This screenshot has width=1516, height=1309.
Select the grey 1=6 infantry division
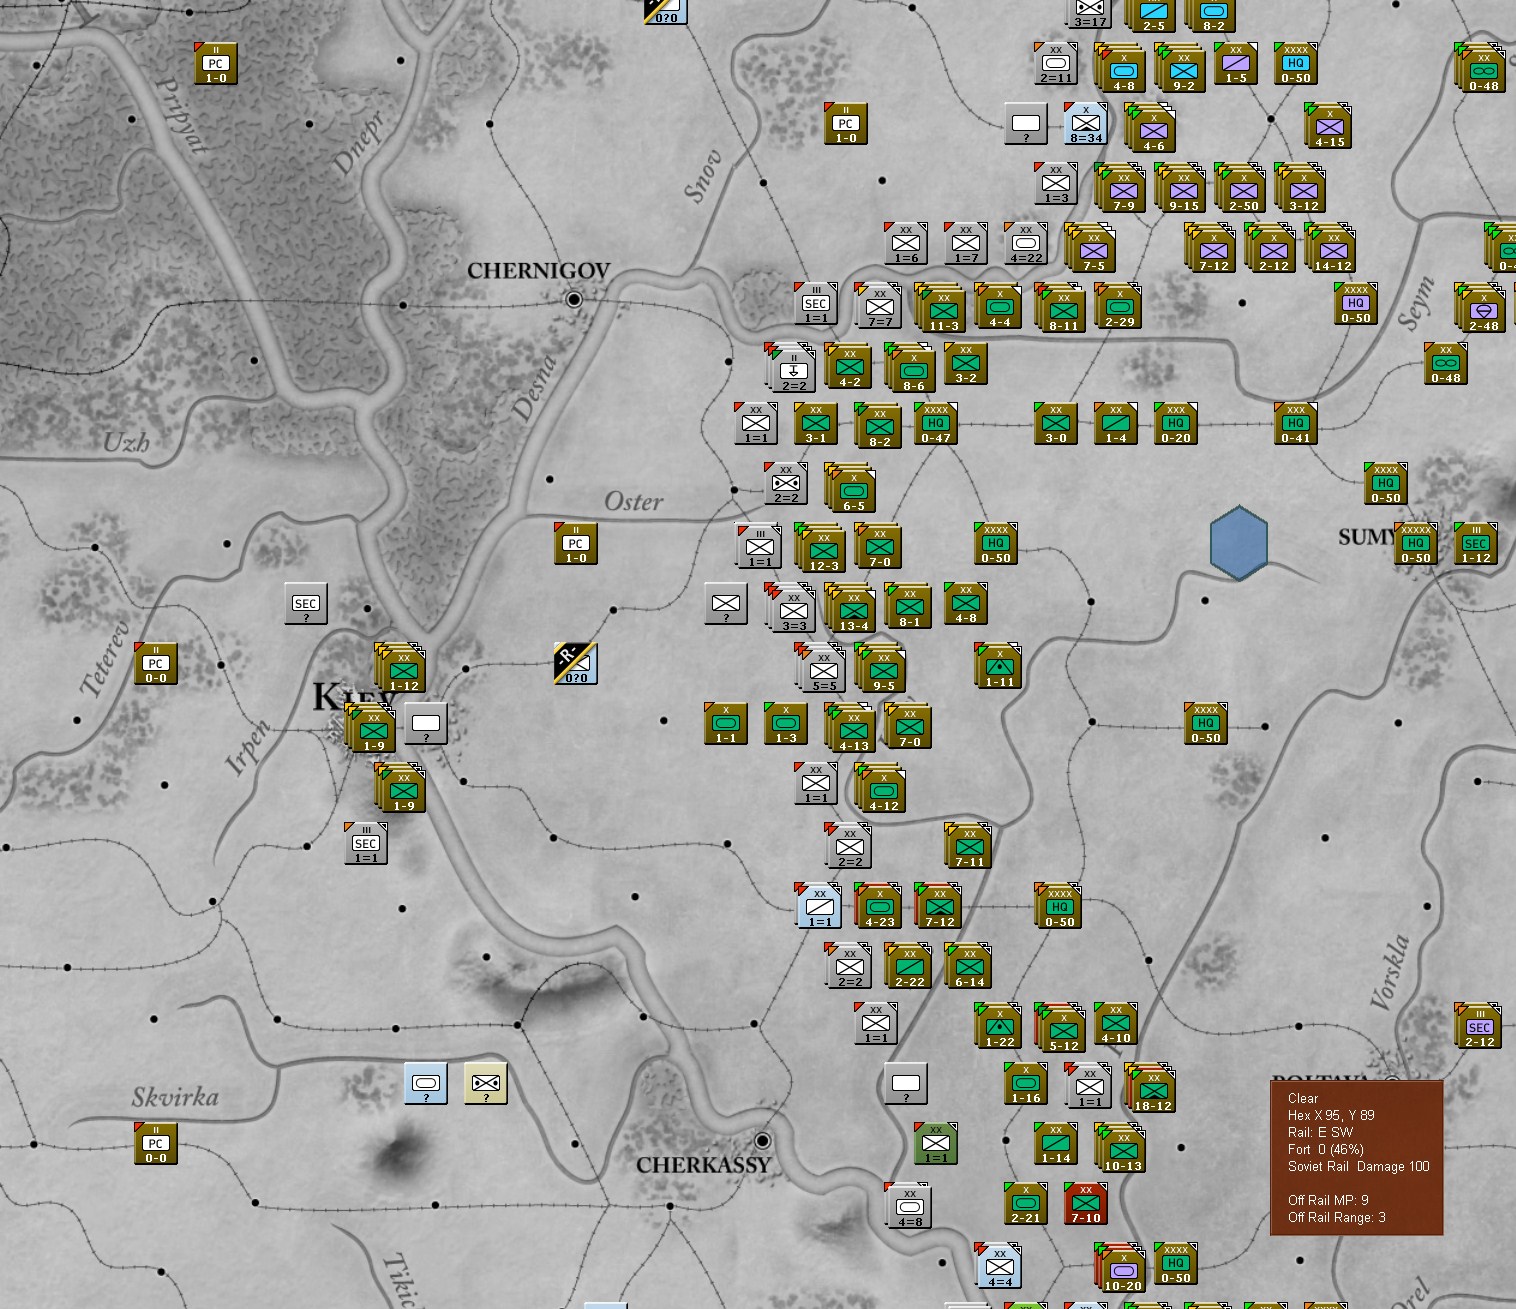(906, 244)
